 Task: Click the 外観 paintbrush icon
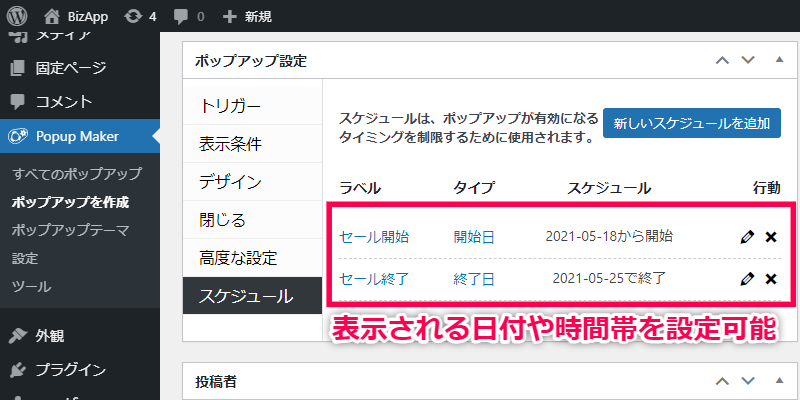[17, 336]
